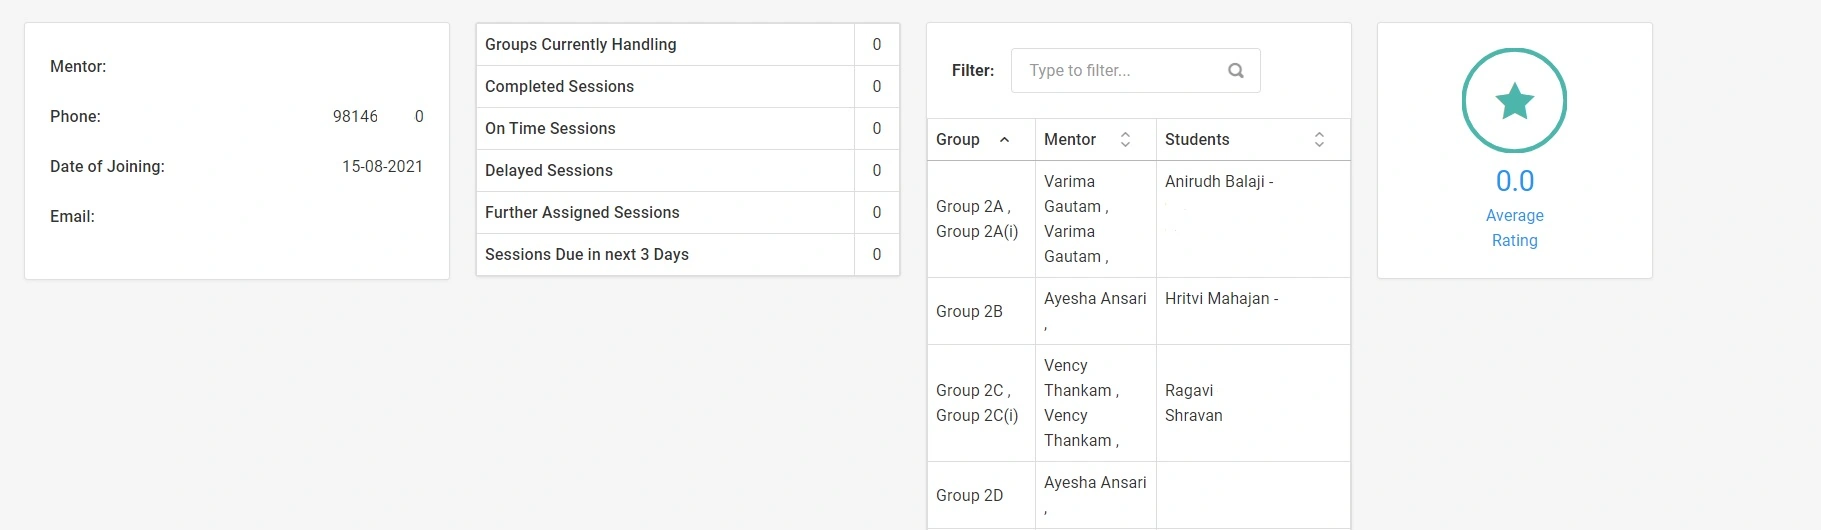Click Further Assigned Sessions row
Screen dimensions: 1821x530
(688, 213)
